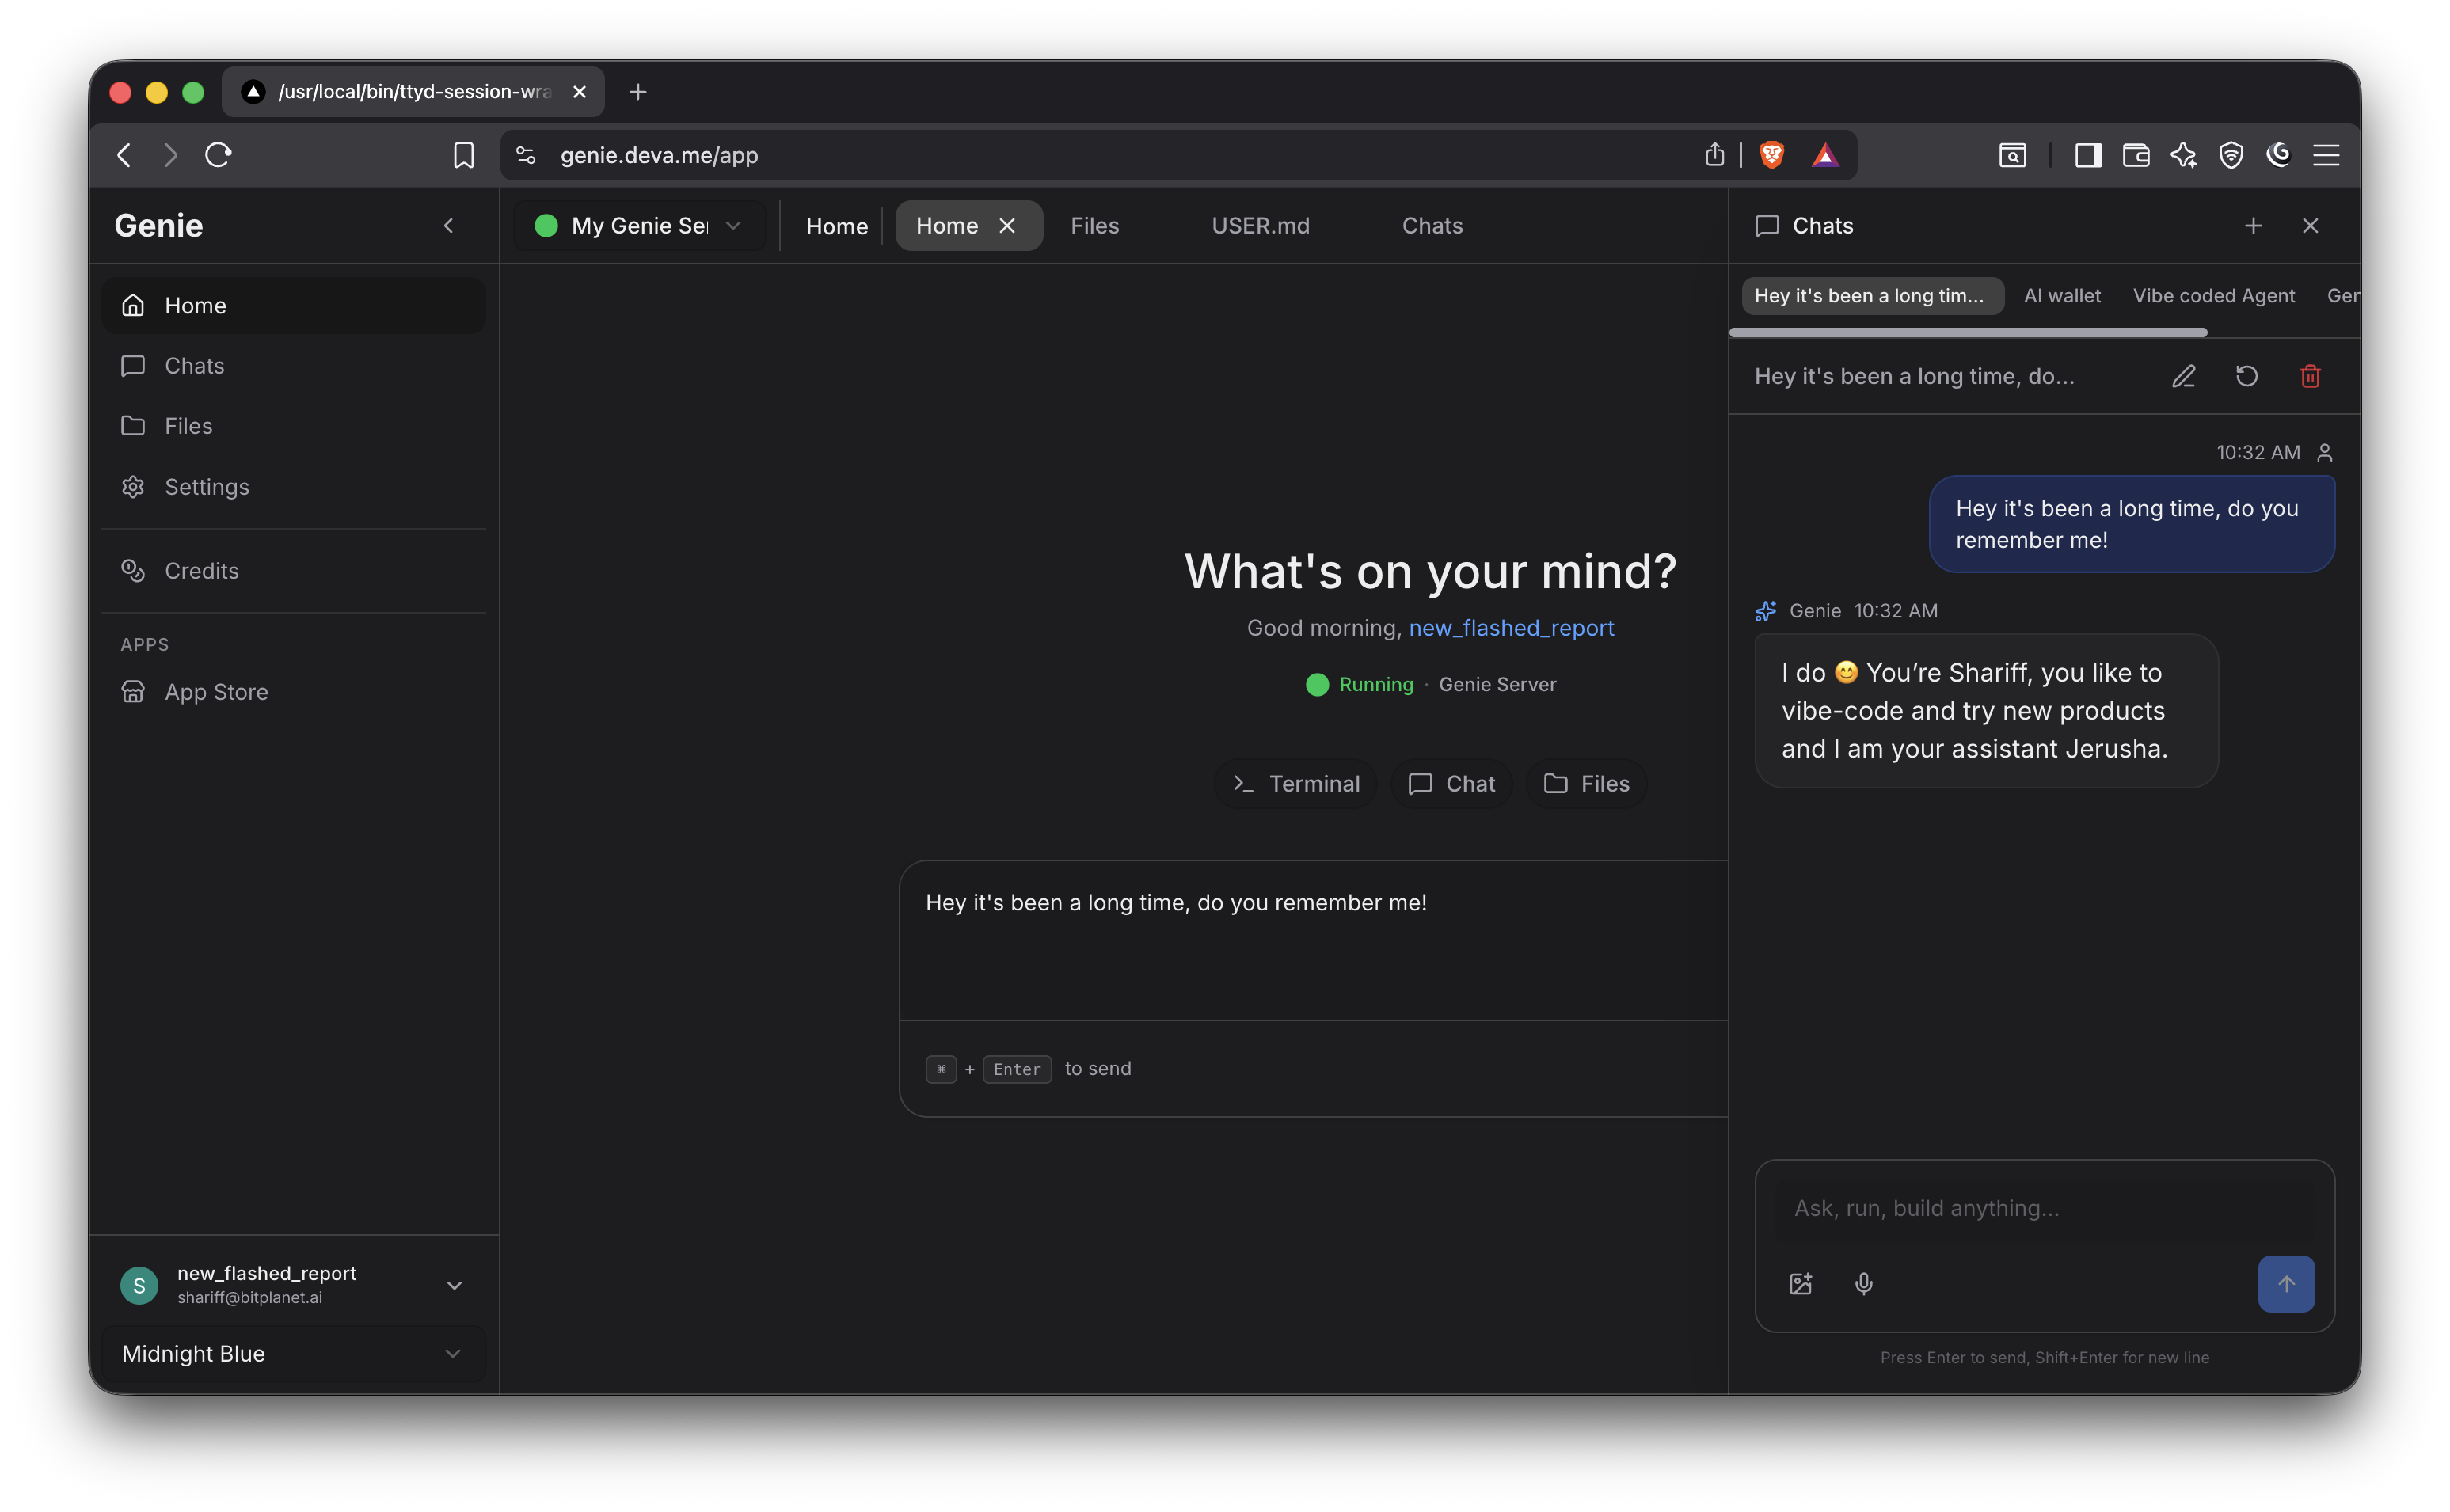Image resolution: width=2450 pixels, height=1512 pixels.
Task: Open the VPN shield icon
Action: 2231,155
